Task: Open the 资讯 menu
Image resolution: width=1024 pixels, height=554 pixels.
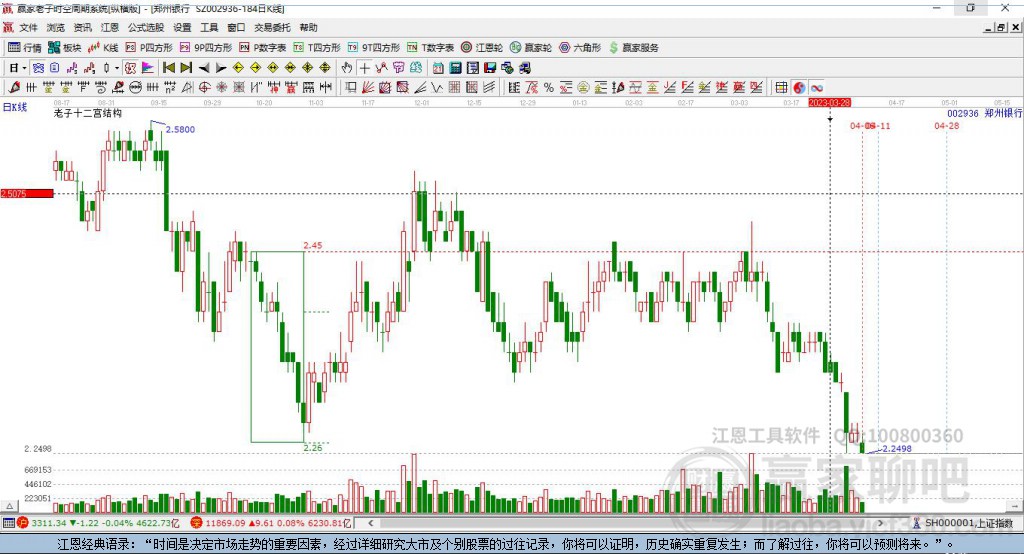Action: click(82, 27)
